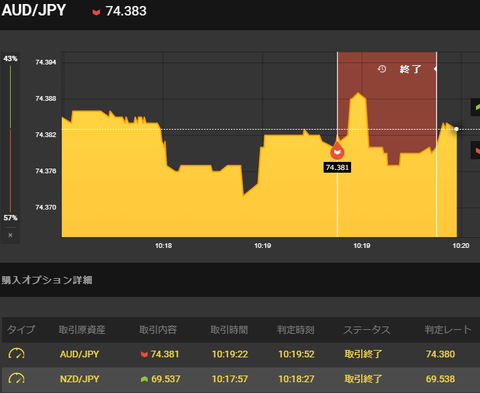Click the タイプ column header
The image size is (480, 393).
click(21, 330)
